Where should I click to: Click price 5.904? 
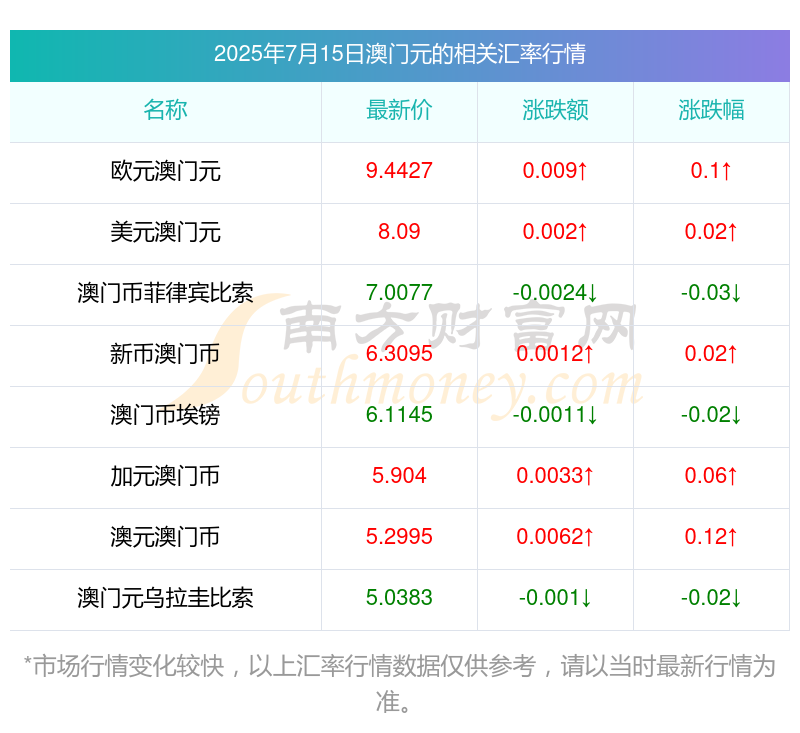point(399,476)
